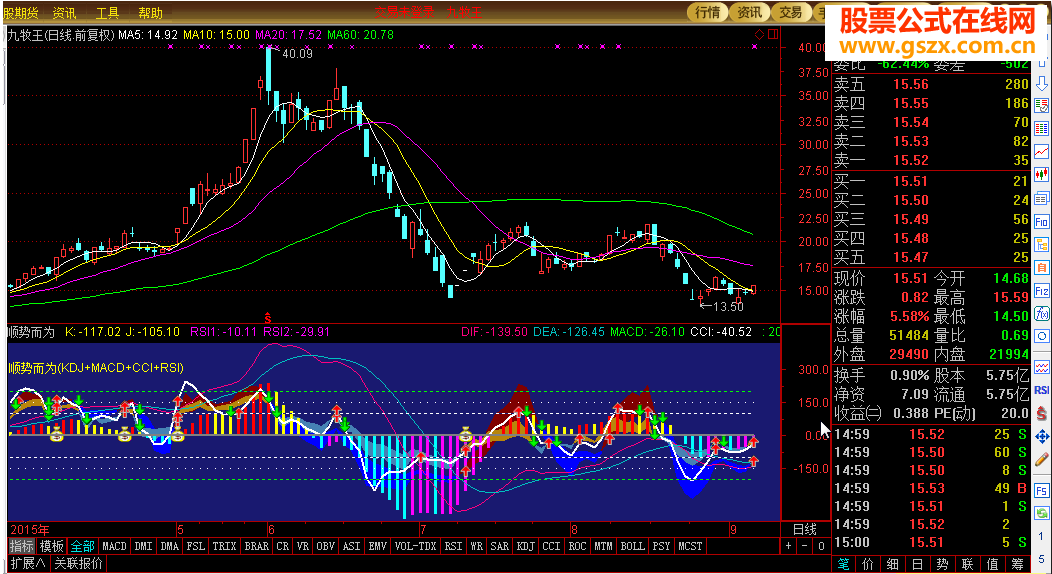The width and height of the screenshot is (1052, 574).
Task: Click the 行情 button at top
Action: 707,12
